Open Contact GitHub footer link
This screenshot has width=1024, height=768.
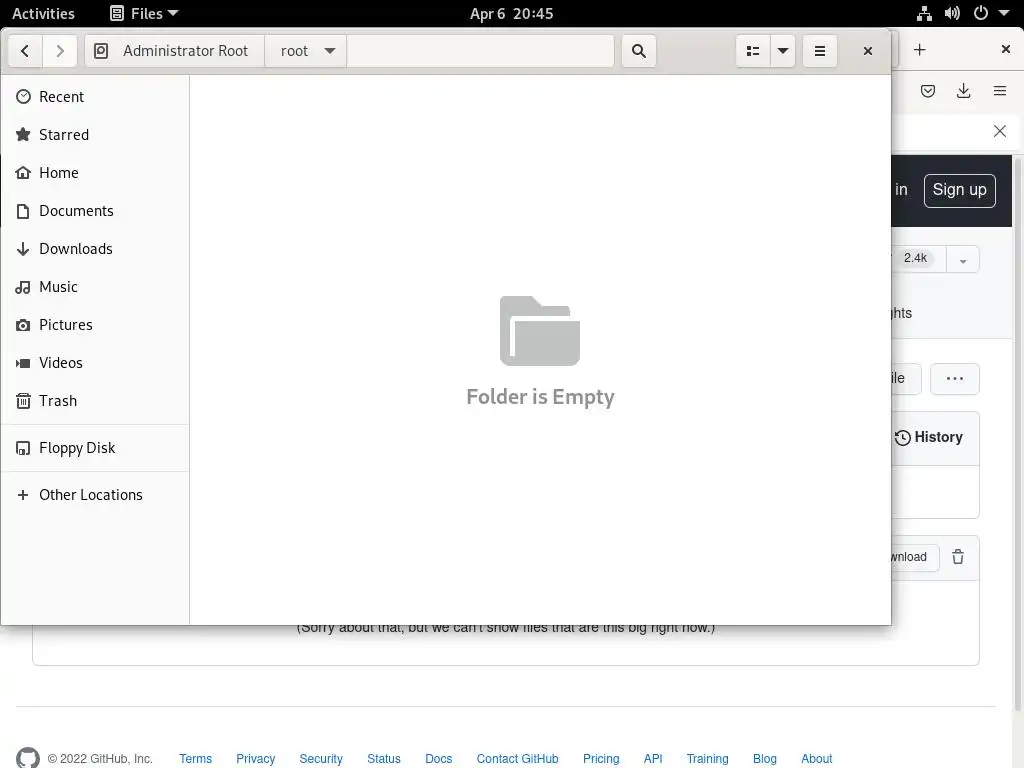pos(517,758)
